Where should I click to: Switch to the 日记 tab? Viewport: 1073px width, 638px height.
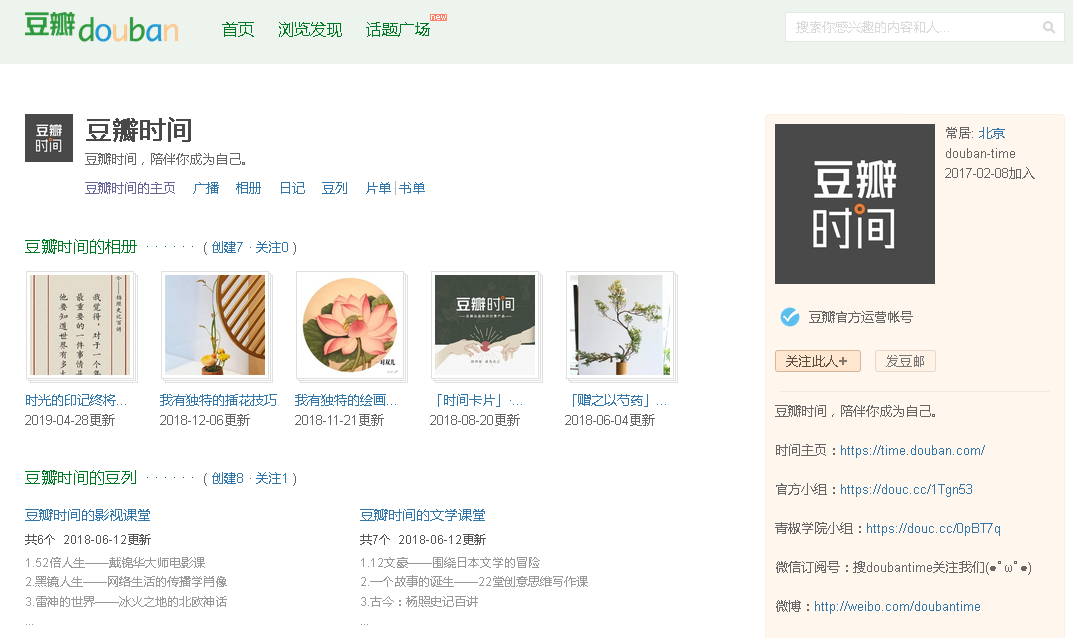coord(292,188)
